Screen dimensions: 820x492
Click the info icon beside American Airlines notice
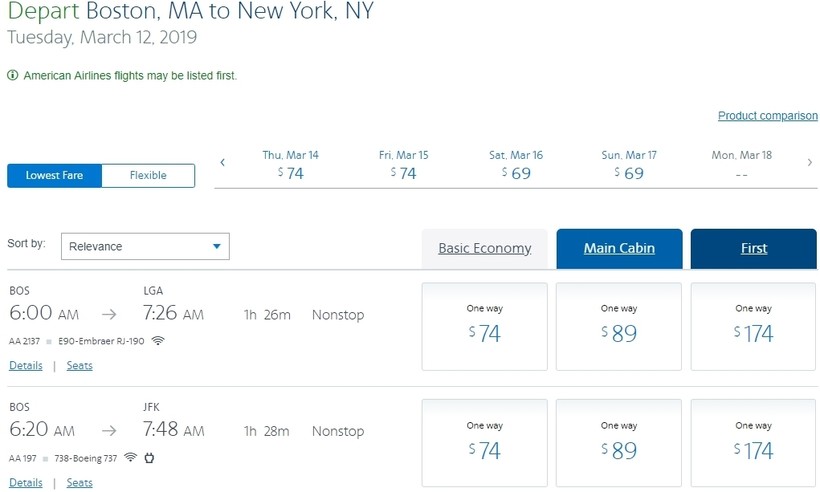pos(13,75)
